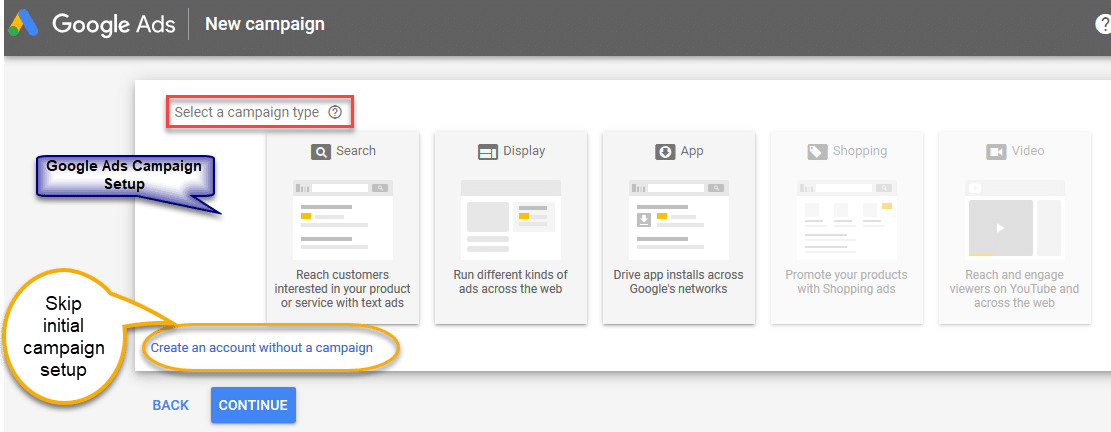Click 'Reach customers interested in your product' description
This screenshot has width=1111, height=432.
(343, 288)
